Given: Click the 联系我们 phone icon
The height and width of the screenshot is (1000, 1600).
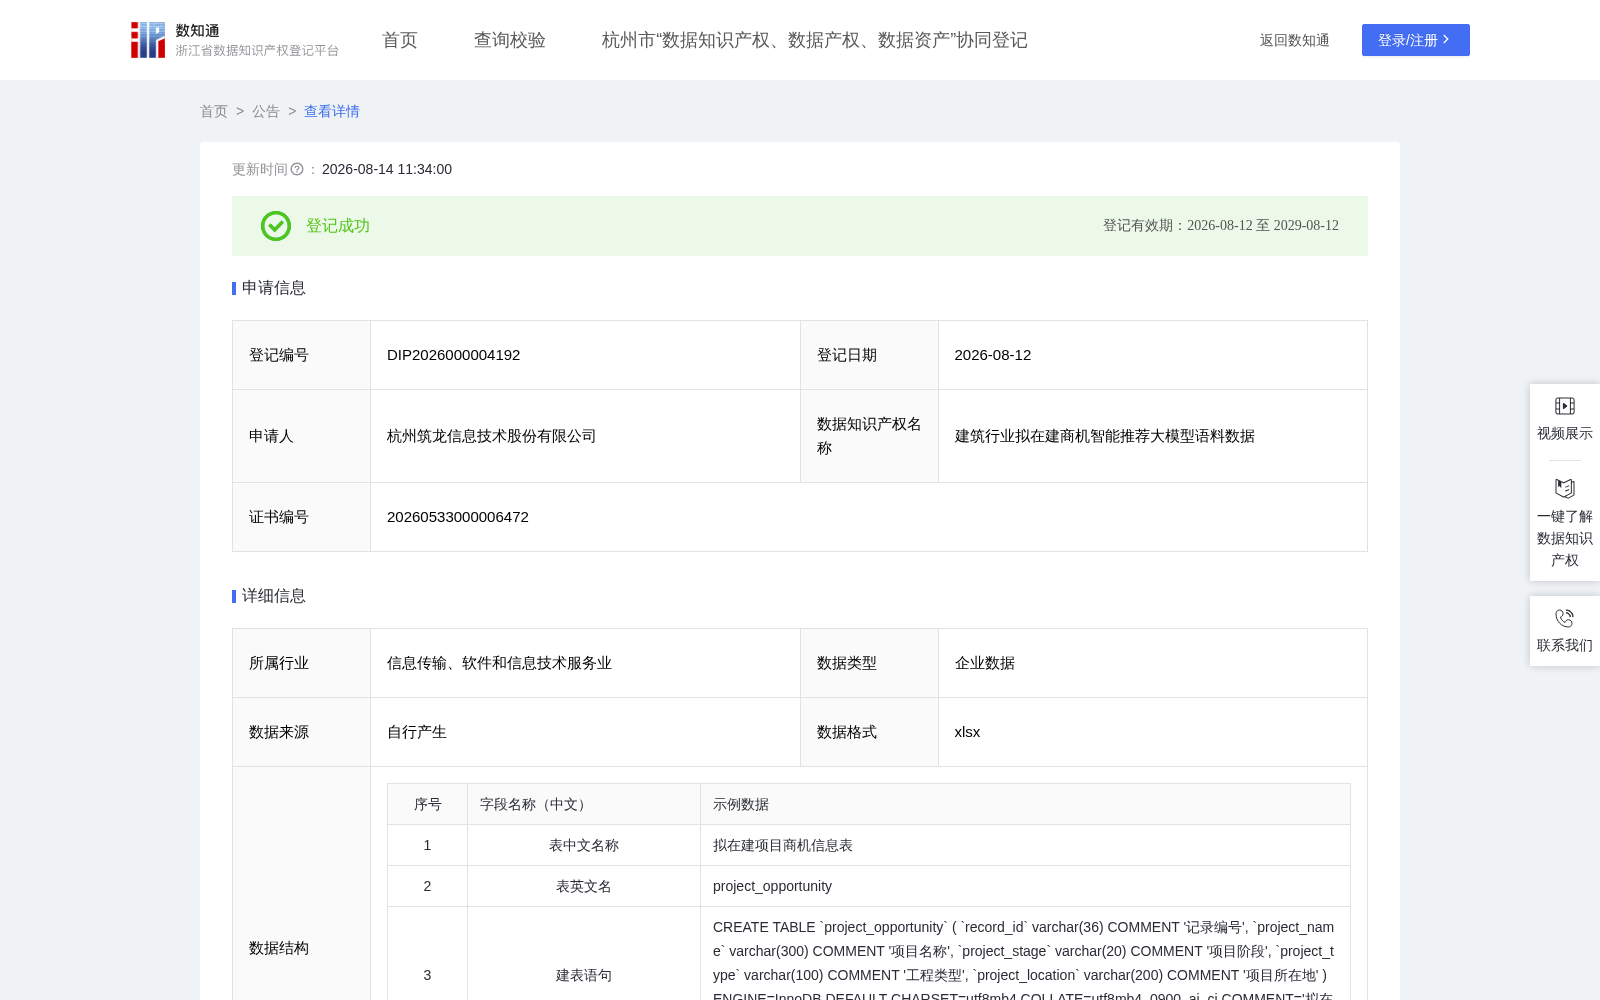Looking at the screenshot, I should (x=1565, y=618).
